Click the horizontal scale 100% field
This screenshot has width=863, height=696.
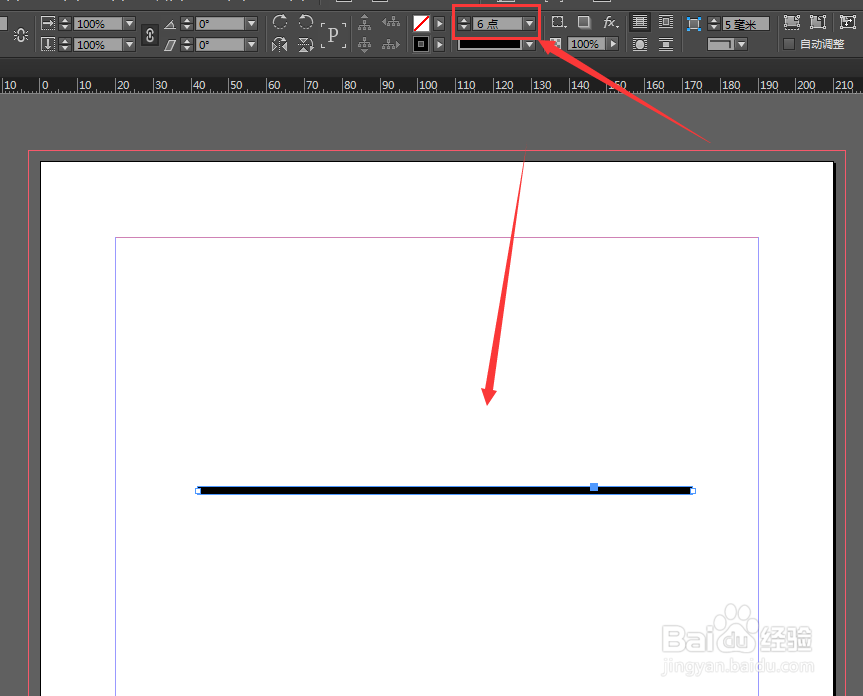point(99,24)
